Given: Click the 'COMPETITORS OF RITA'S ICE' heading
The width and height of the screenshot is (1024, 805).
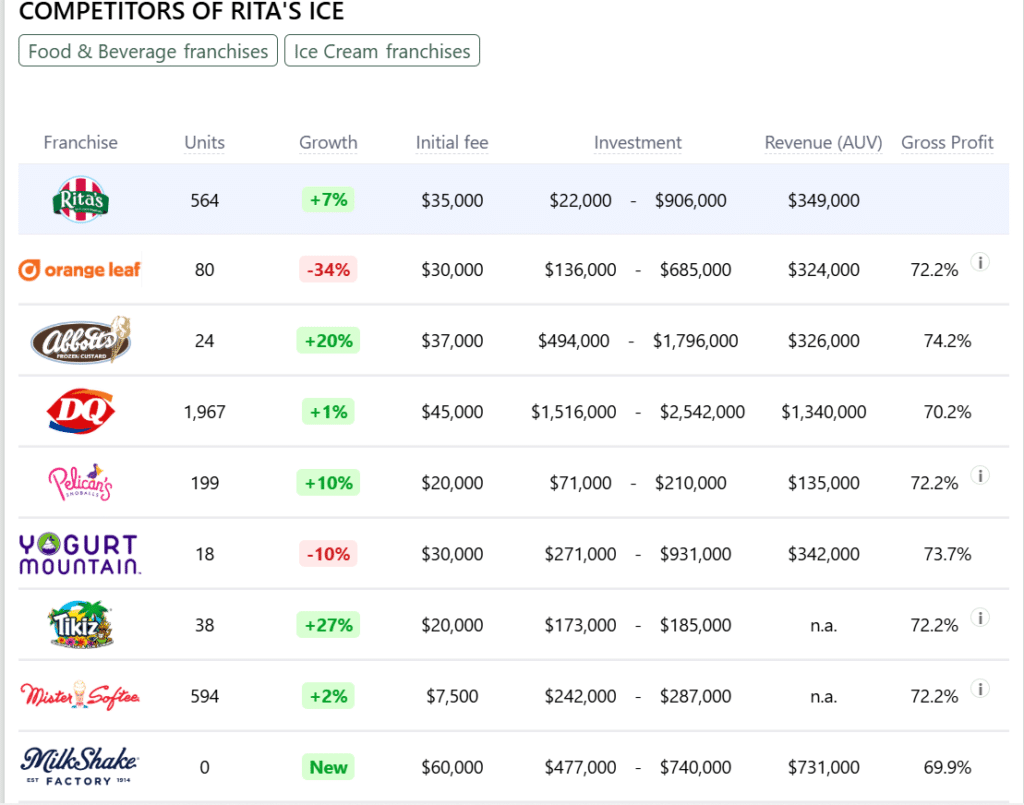Looking at the screenshot, I should pos(181,11).
